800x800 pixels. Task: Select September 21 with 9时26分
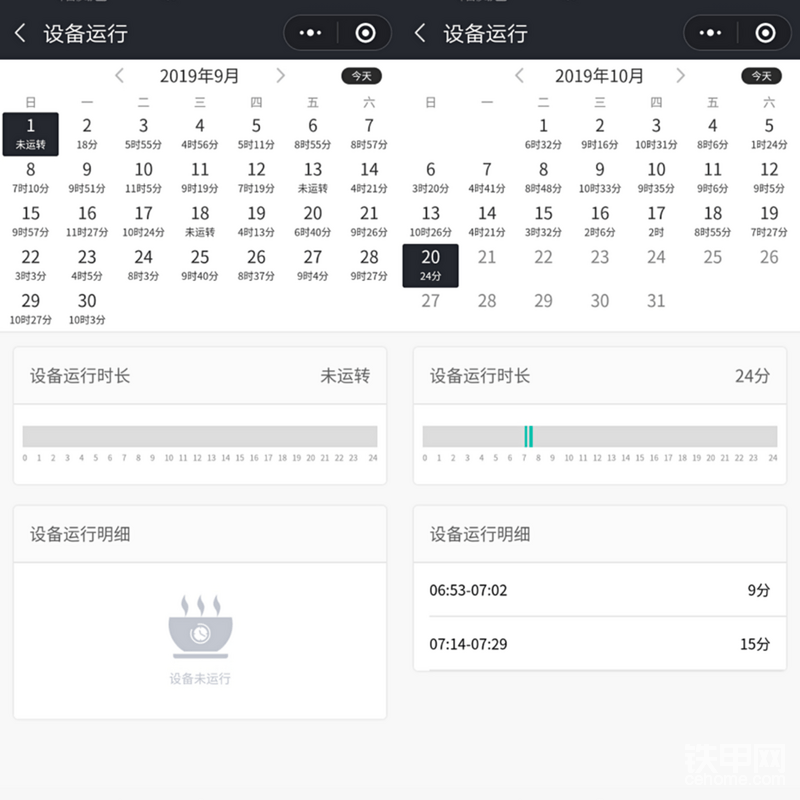pos(369,222)
